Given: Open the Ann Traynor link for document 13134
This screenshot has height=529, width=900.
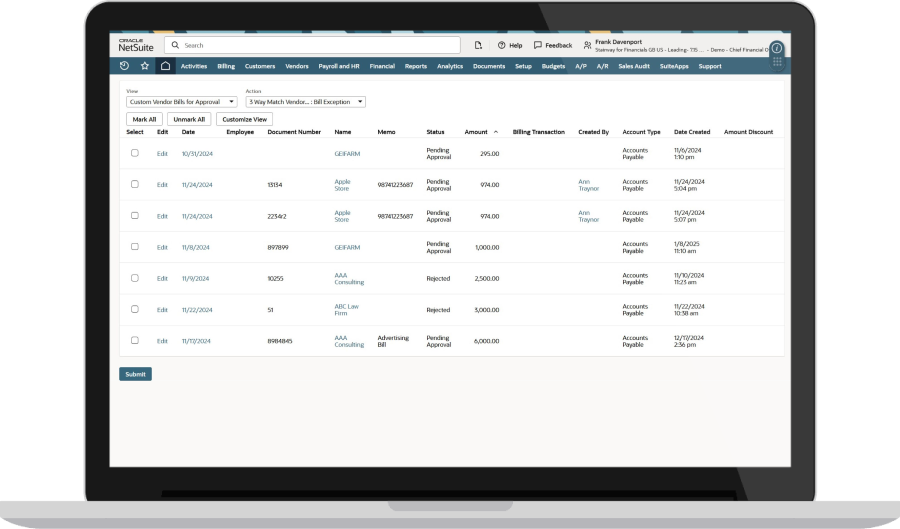Looking at the screenshot, I should pos(588,185).
